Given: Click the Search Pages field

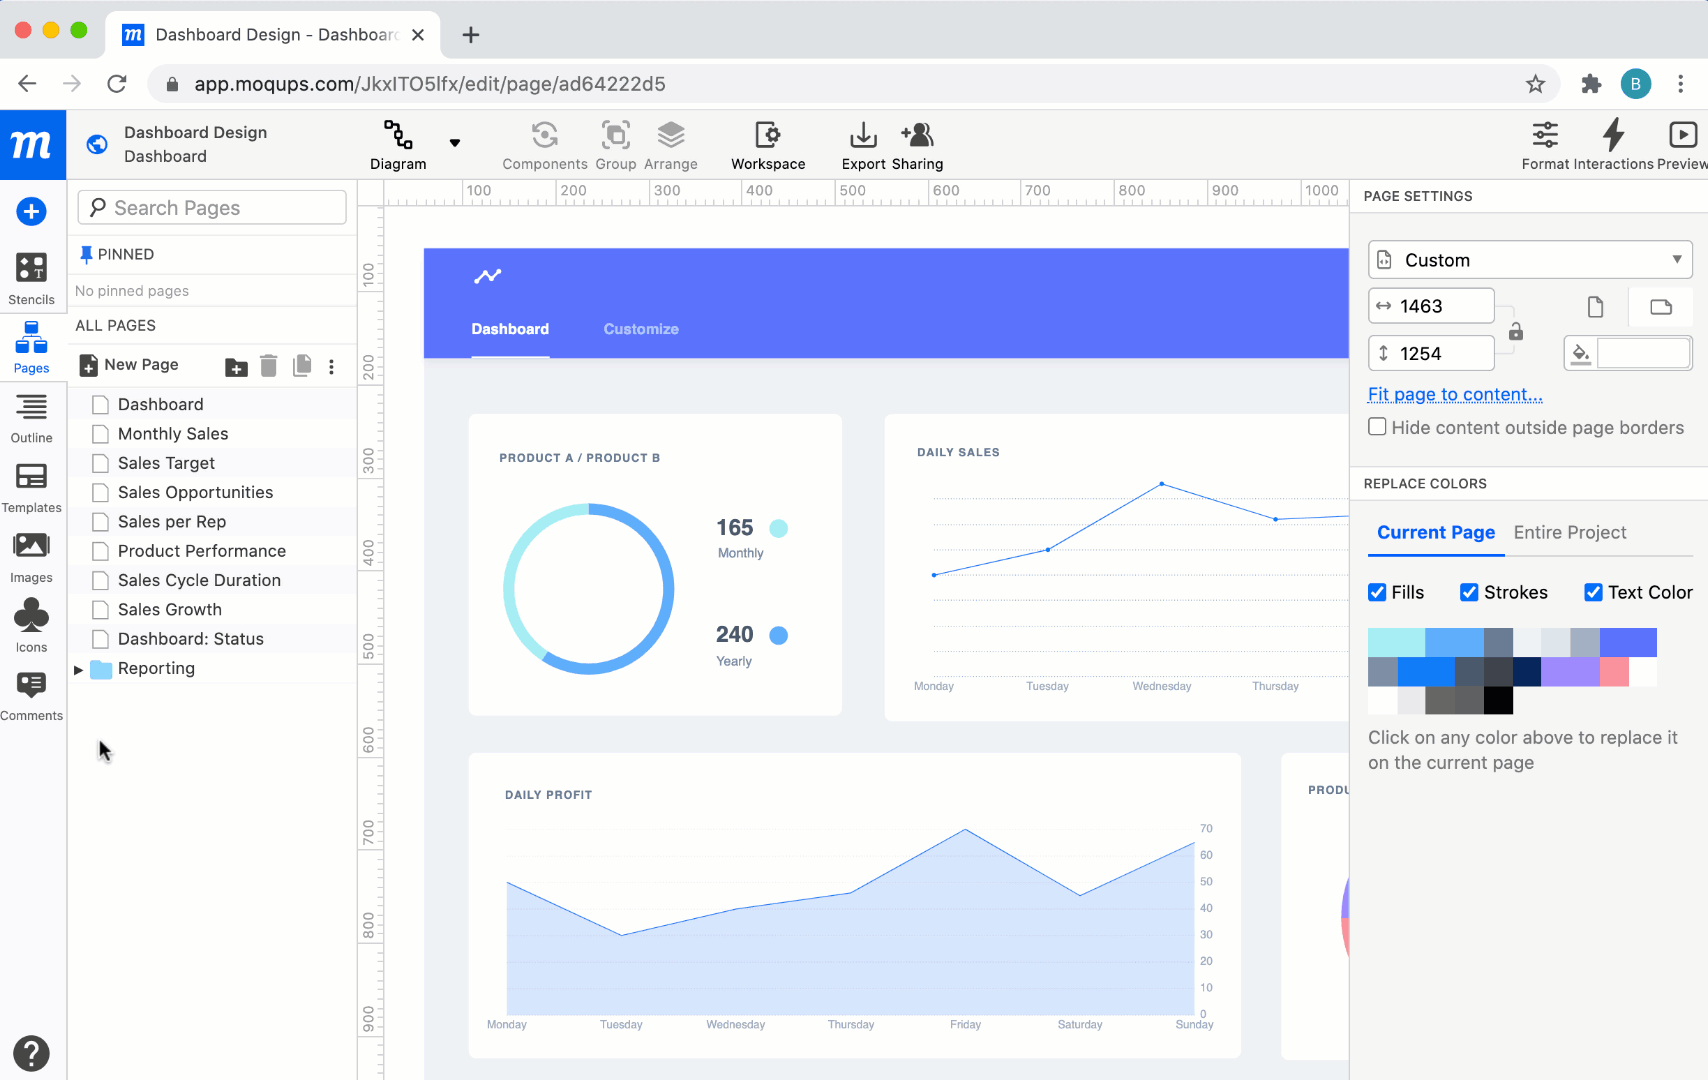Looking at the screenshot, I should pos(212,208).
